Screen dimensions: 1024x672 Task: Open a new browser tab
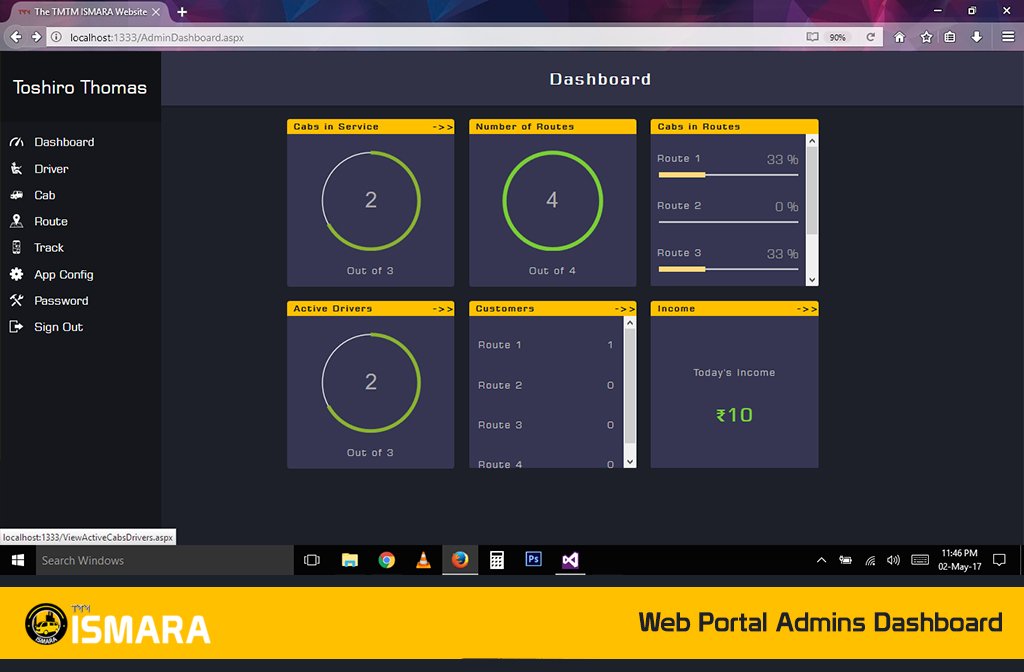point(182,12)
